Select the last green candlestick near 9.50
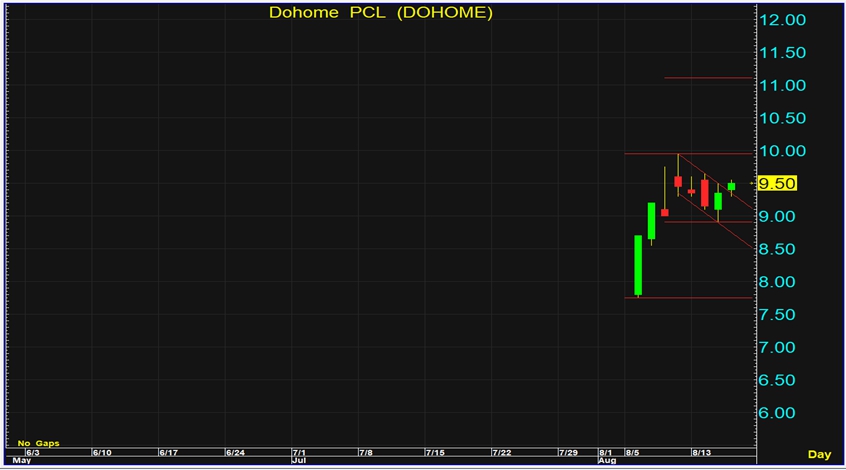 (731, 187)
